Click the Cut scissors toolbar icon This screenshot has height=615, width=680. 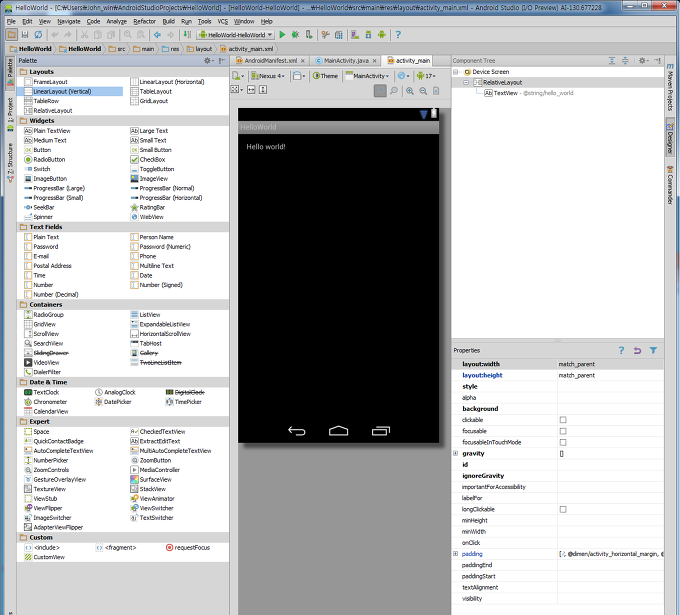(x=84, y=35)
